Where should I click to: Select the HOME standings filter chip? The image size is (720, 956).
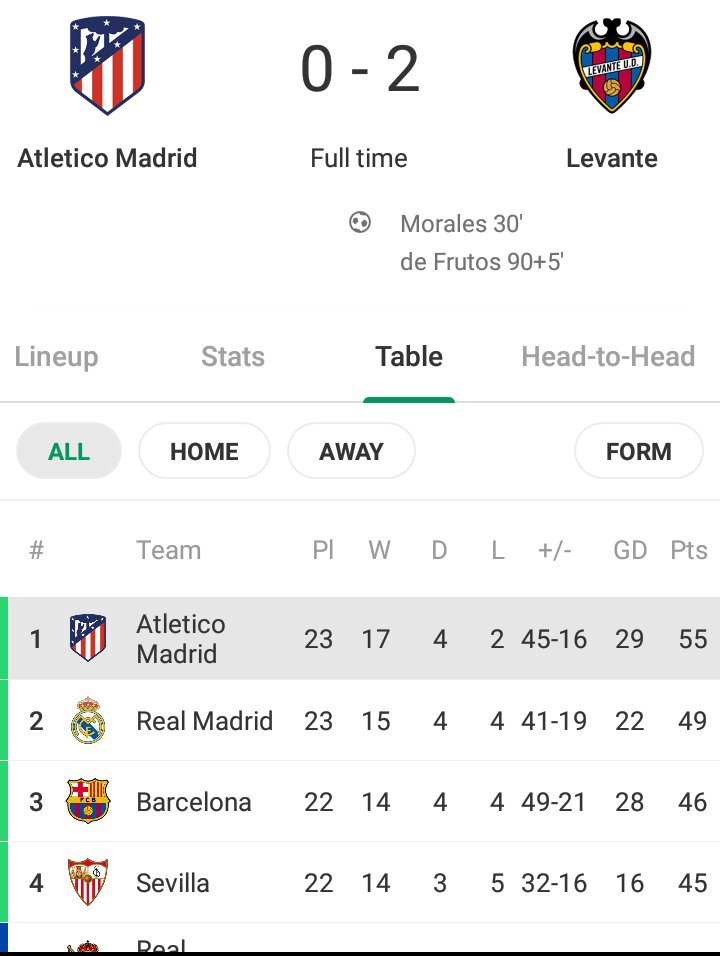(204, 451)
